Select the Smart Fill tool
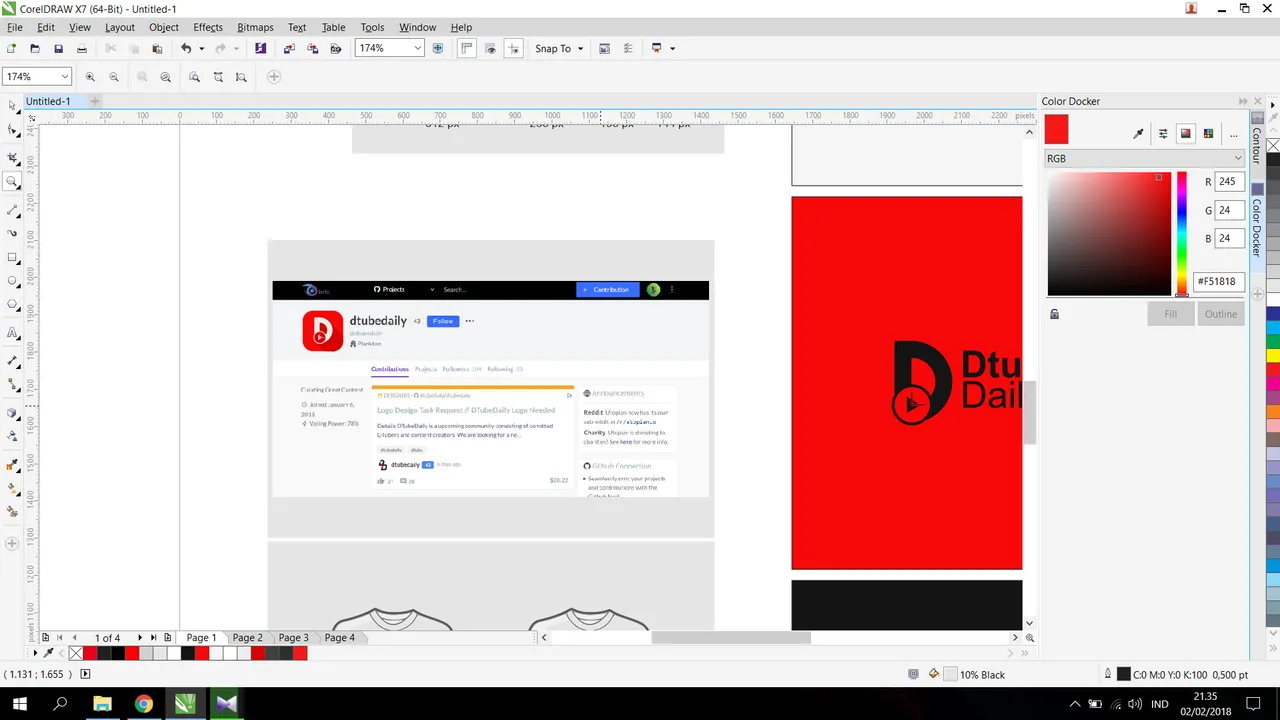This screenshot has width=1280, height=720. pyautogui.click(x=12, y=512)
